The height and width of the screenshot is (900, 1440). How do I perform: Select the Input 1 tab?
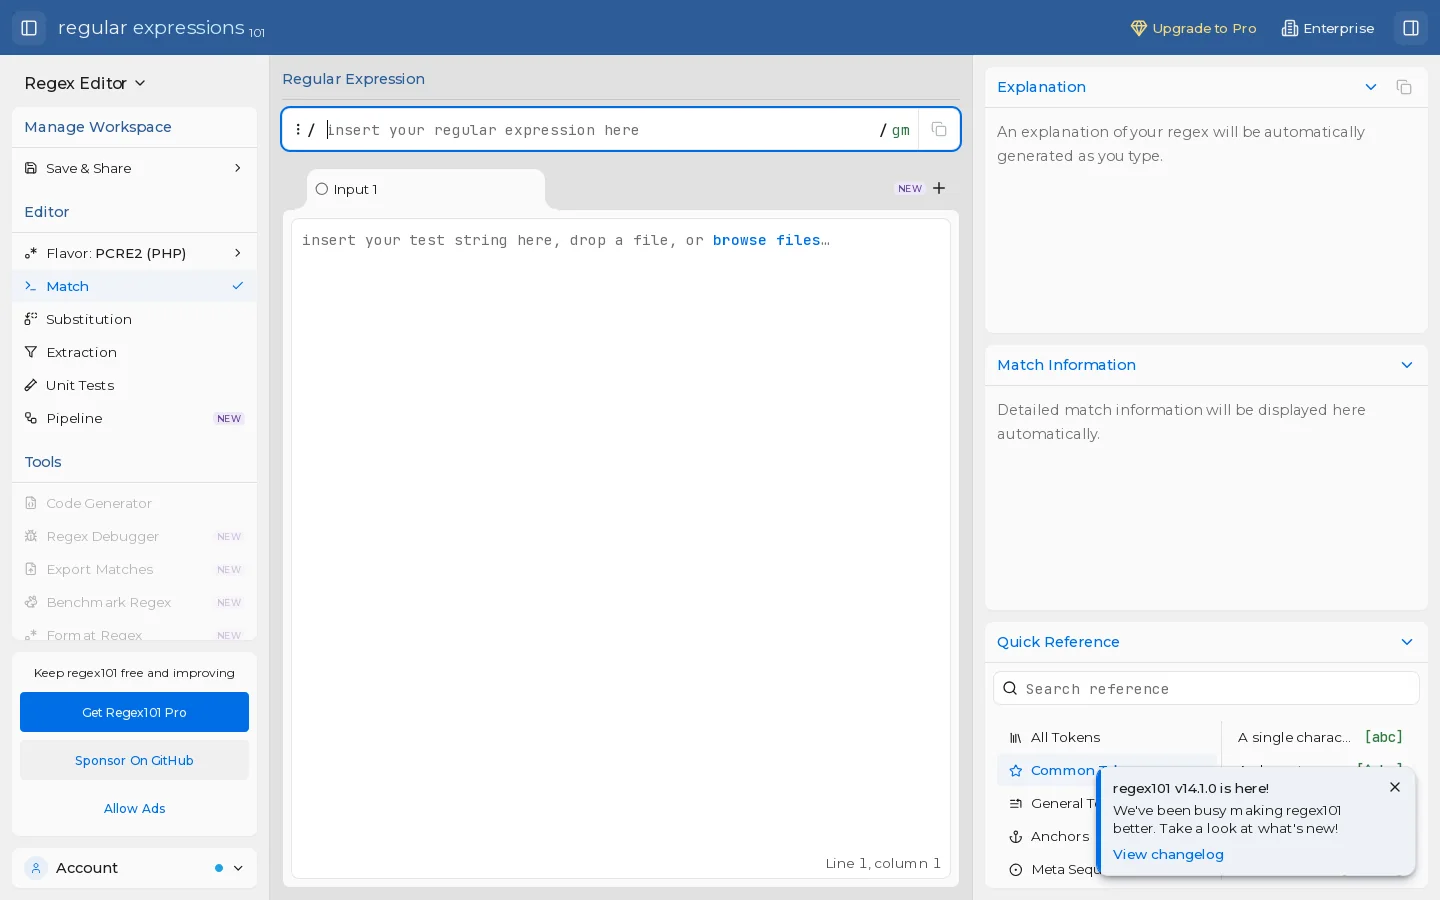(x=426, y=189)
